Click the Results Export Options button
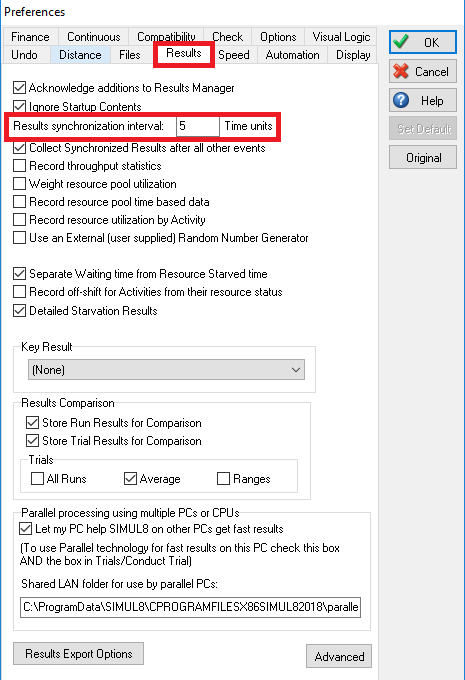 coord(79,654)
